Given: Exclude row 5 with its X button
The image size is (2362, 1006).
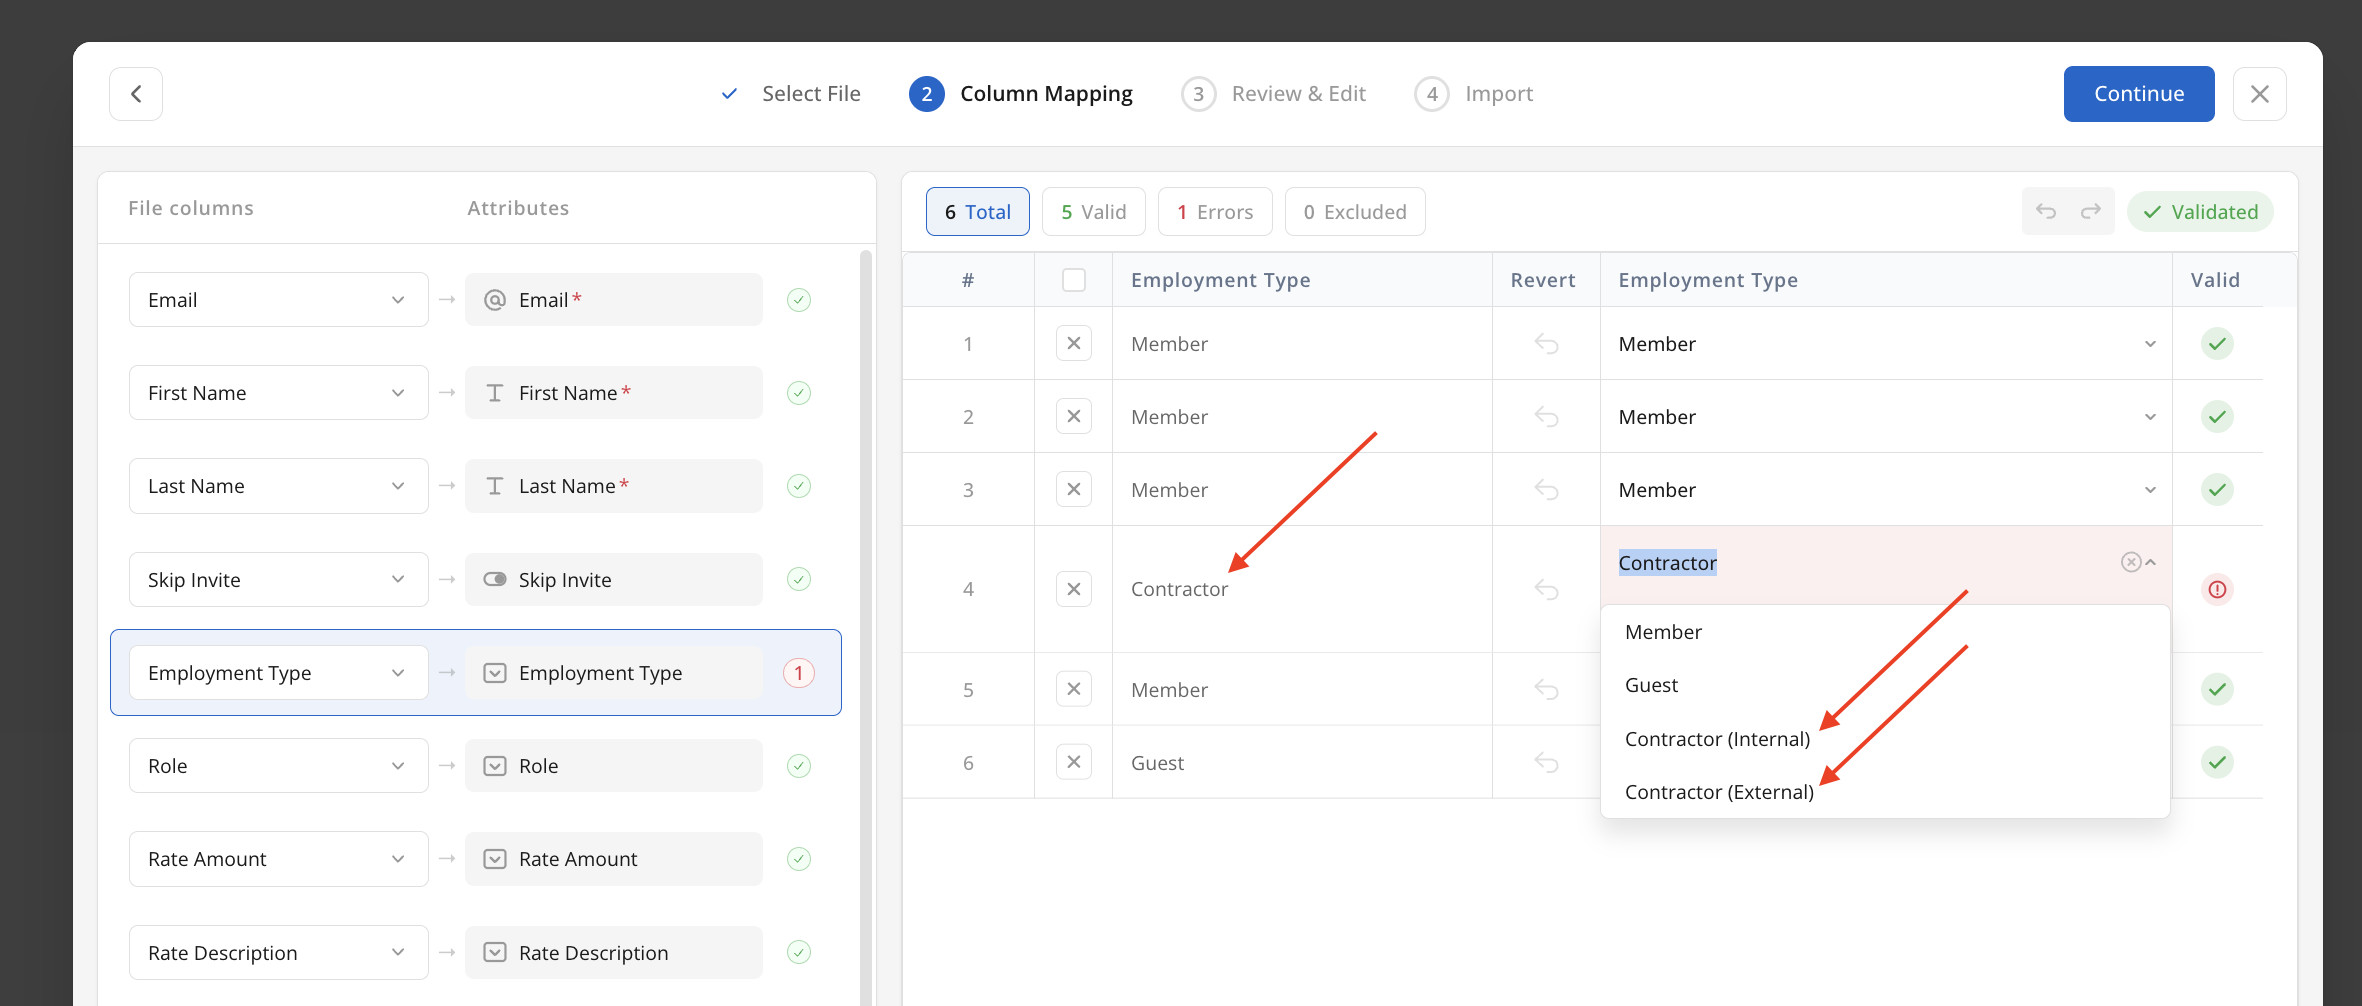Looking at the screenshot, I should point(1073,689).
